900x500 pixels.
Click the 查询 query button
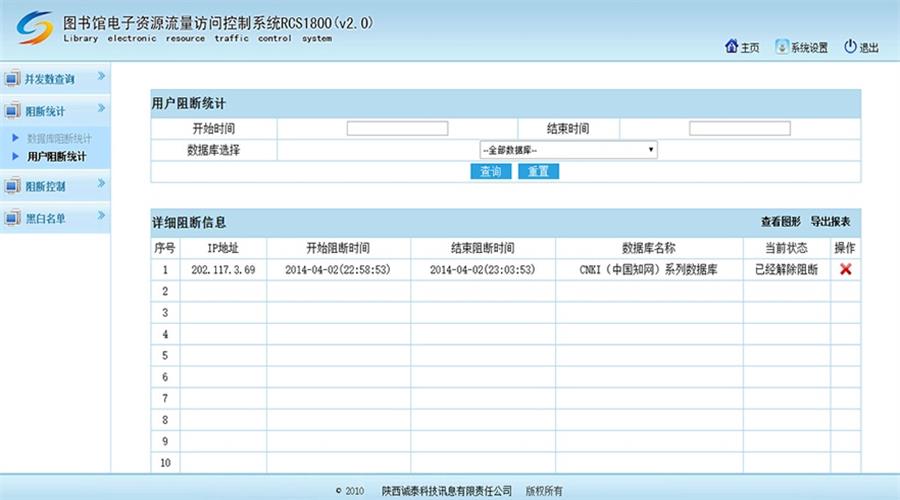tap(490, 172)
